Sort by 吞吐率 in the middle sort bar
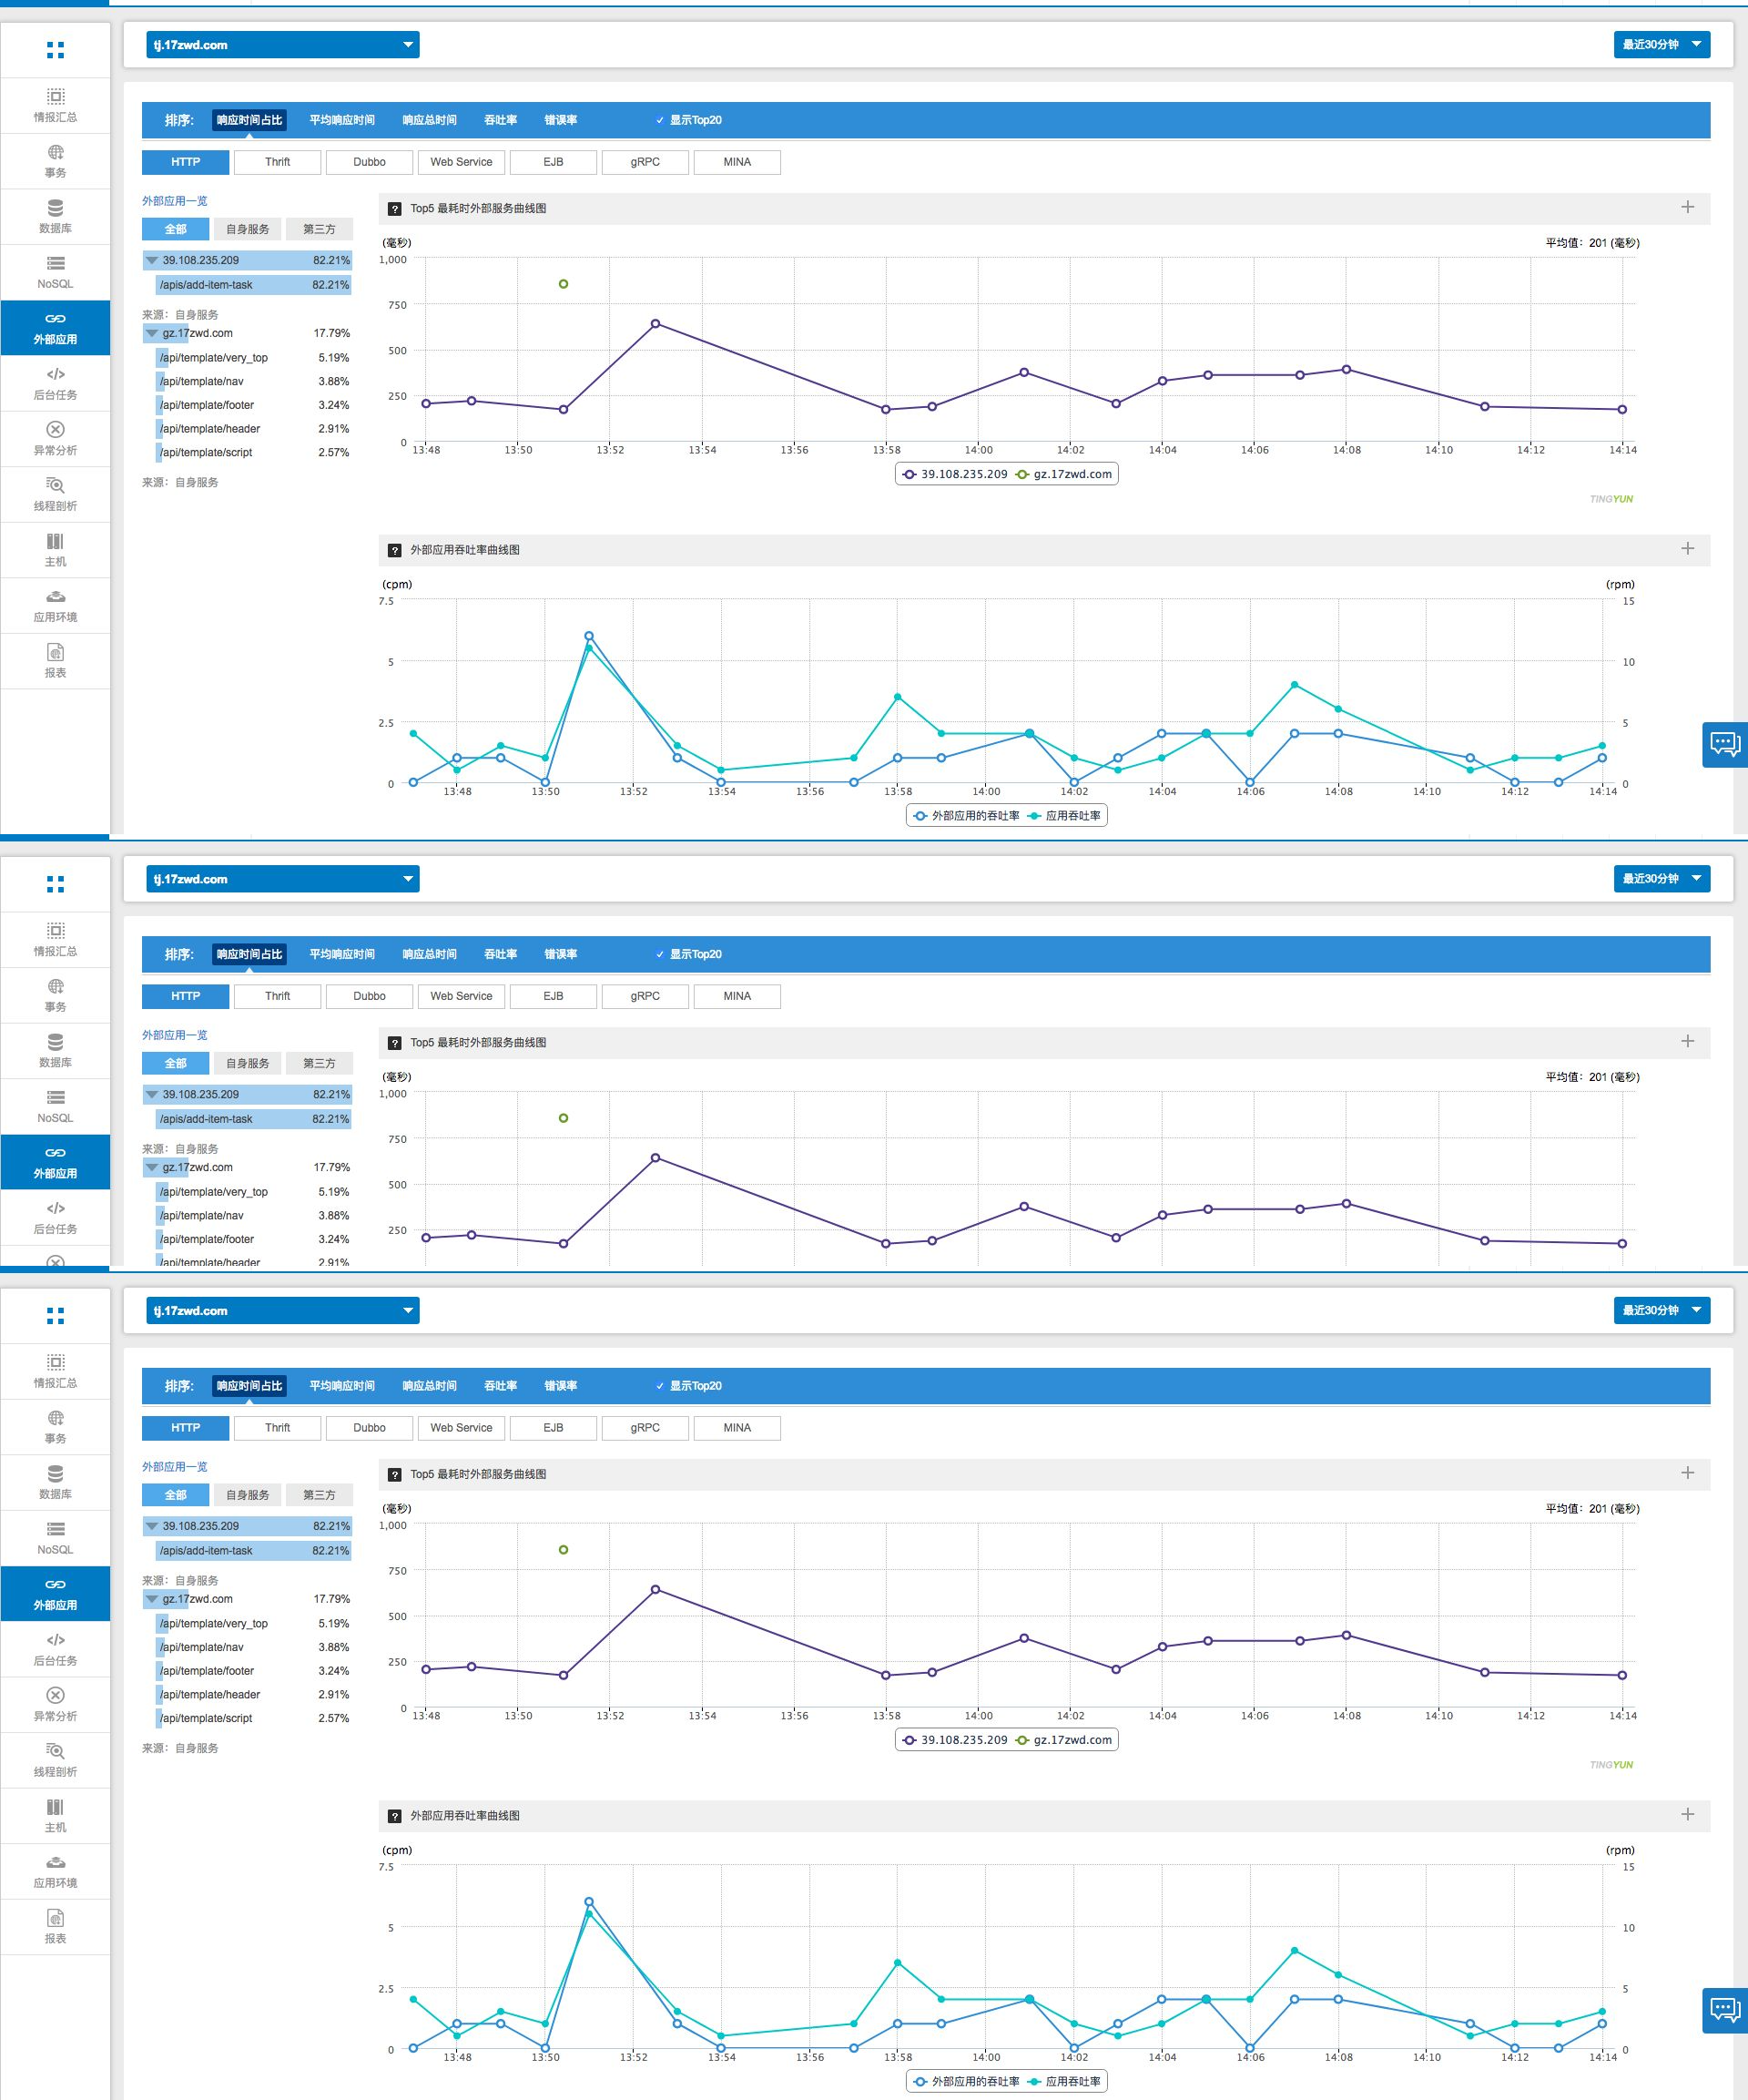This screenshot has height=2100, width=1748. [x=500, y=954]
